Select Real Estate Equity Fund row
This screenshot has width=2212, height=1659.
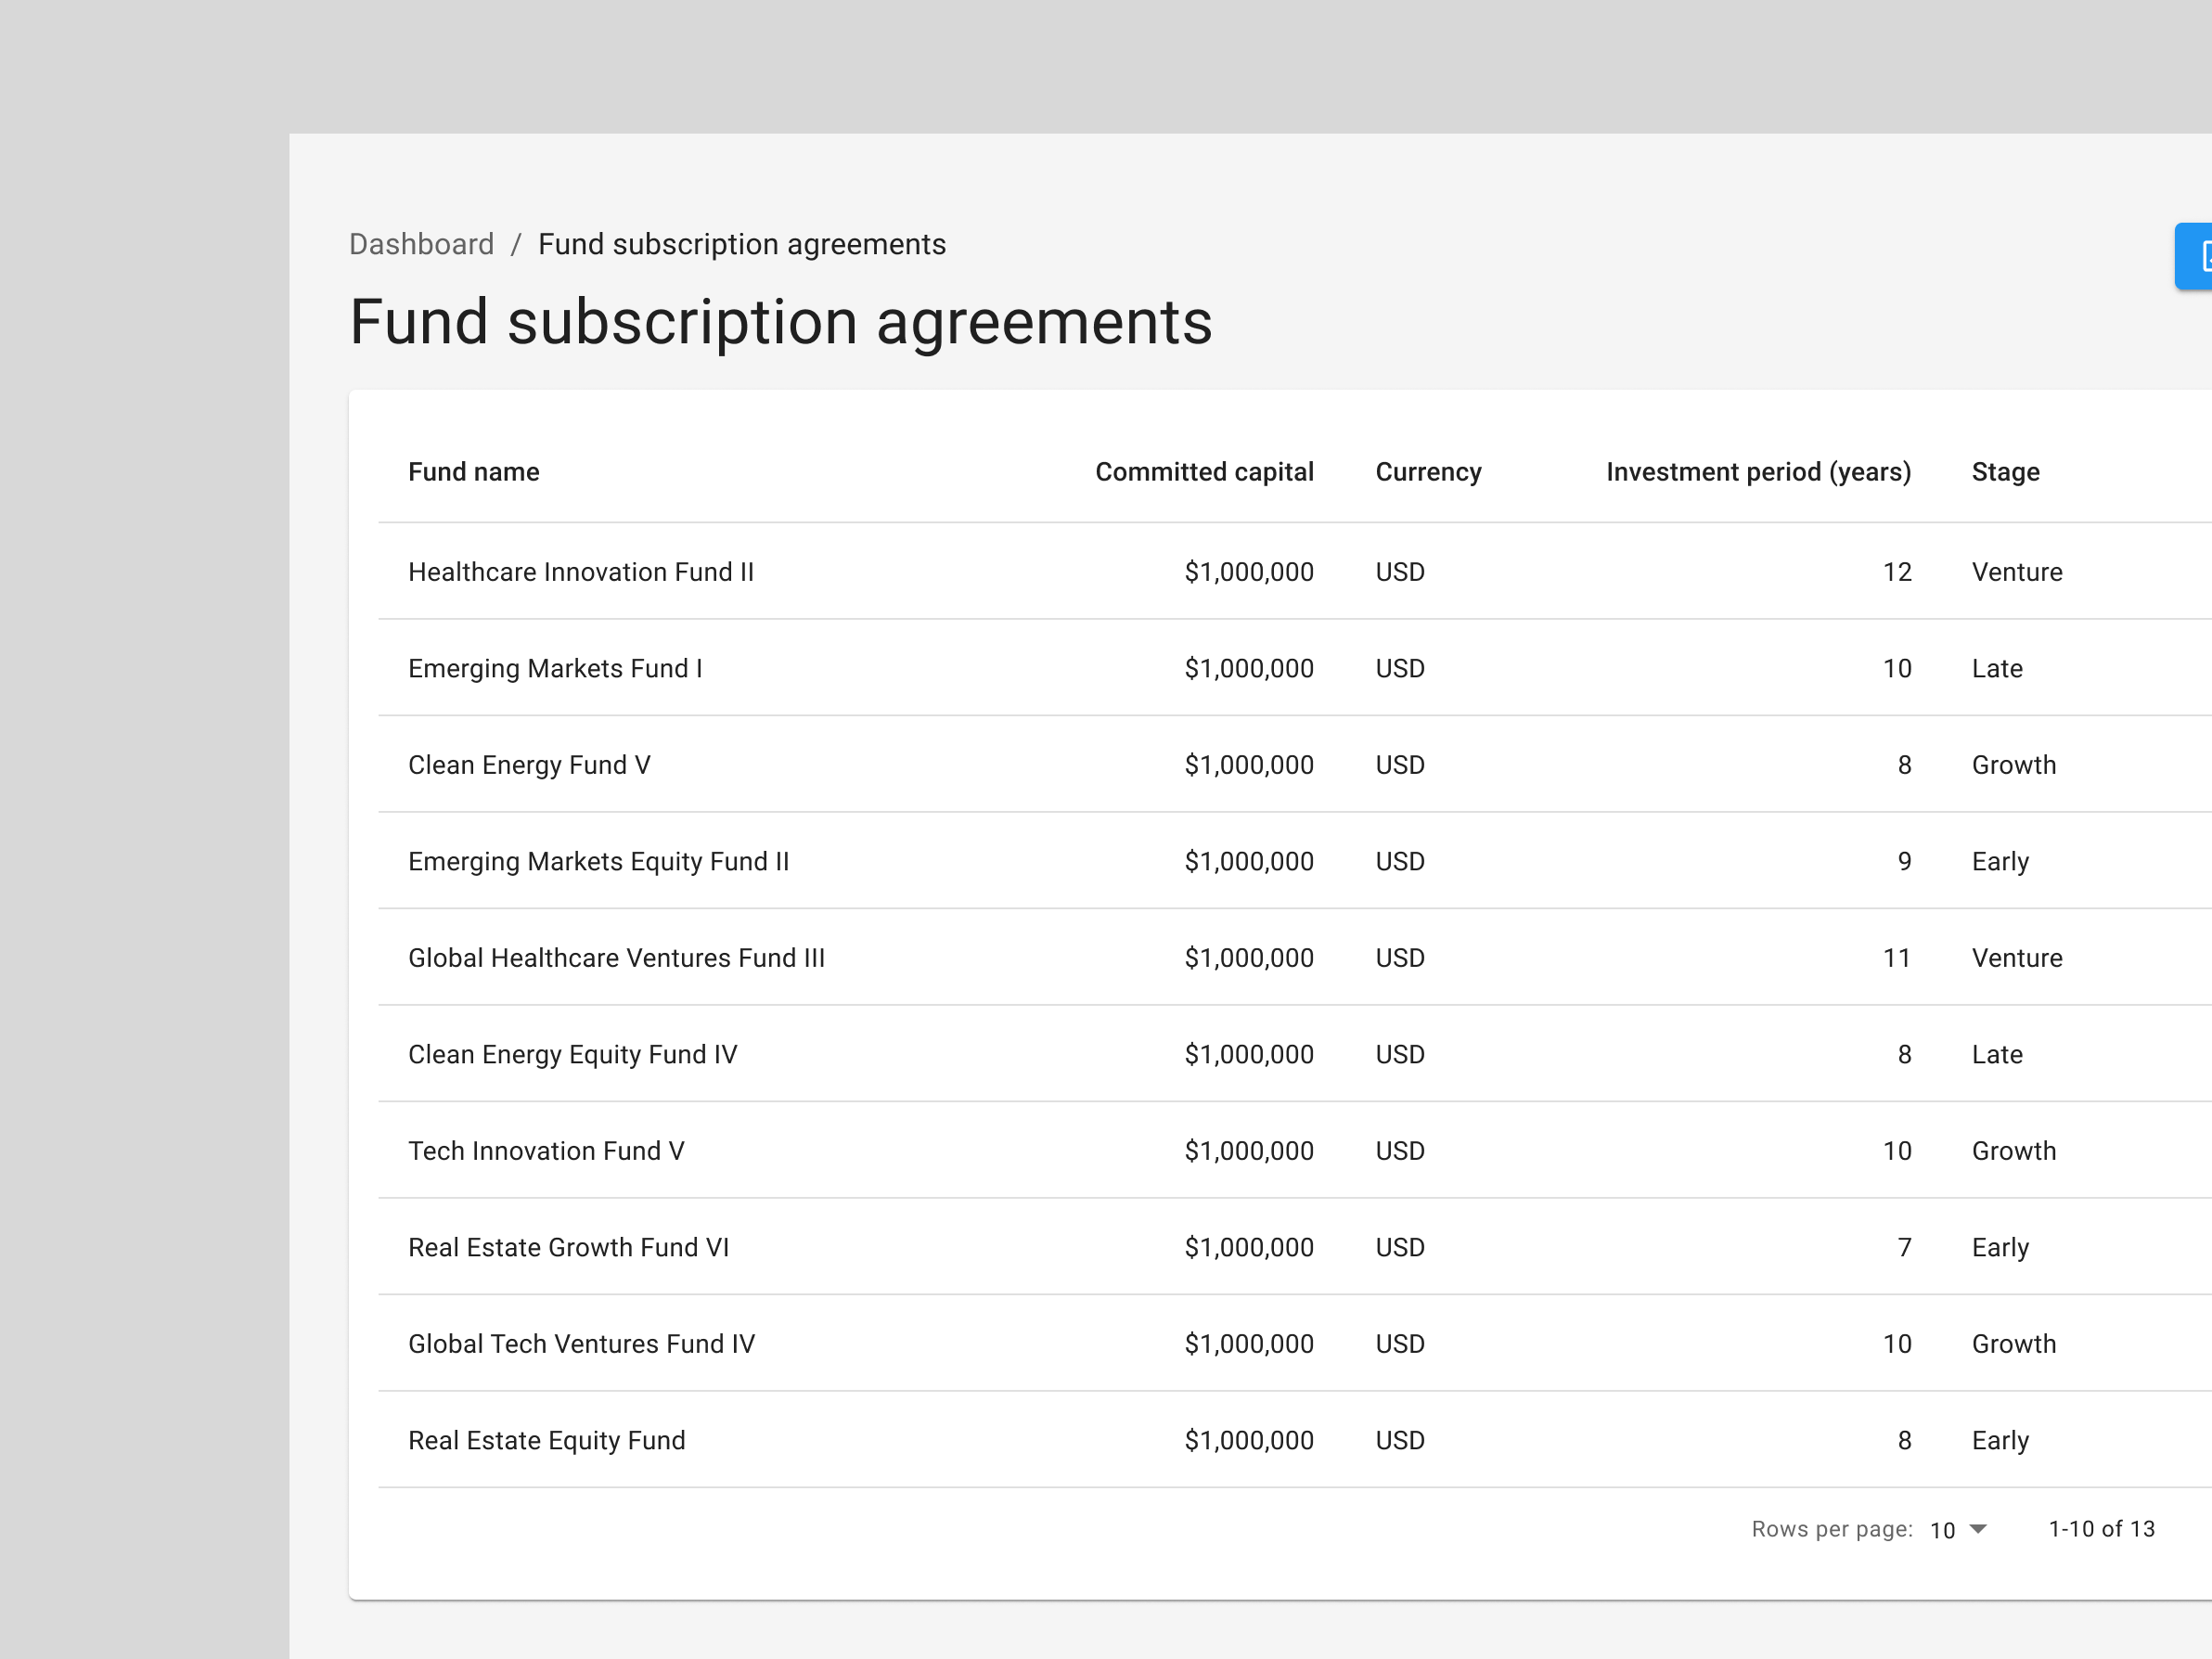click(1295, 1440)
